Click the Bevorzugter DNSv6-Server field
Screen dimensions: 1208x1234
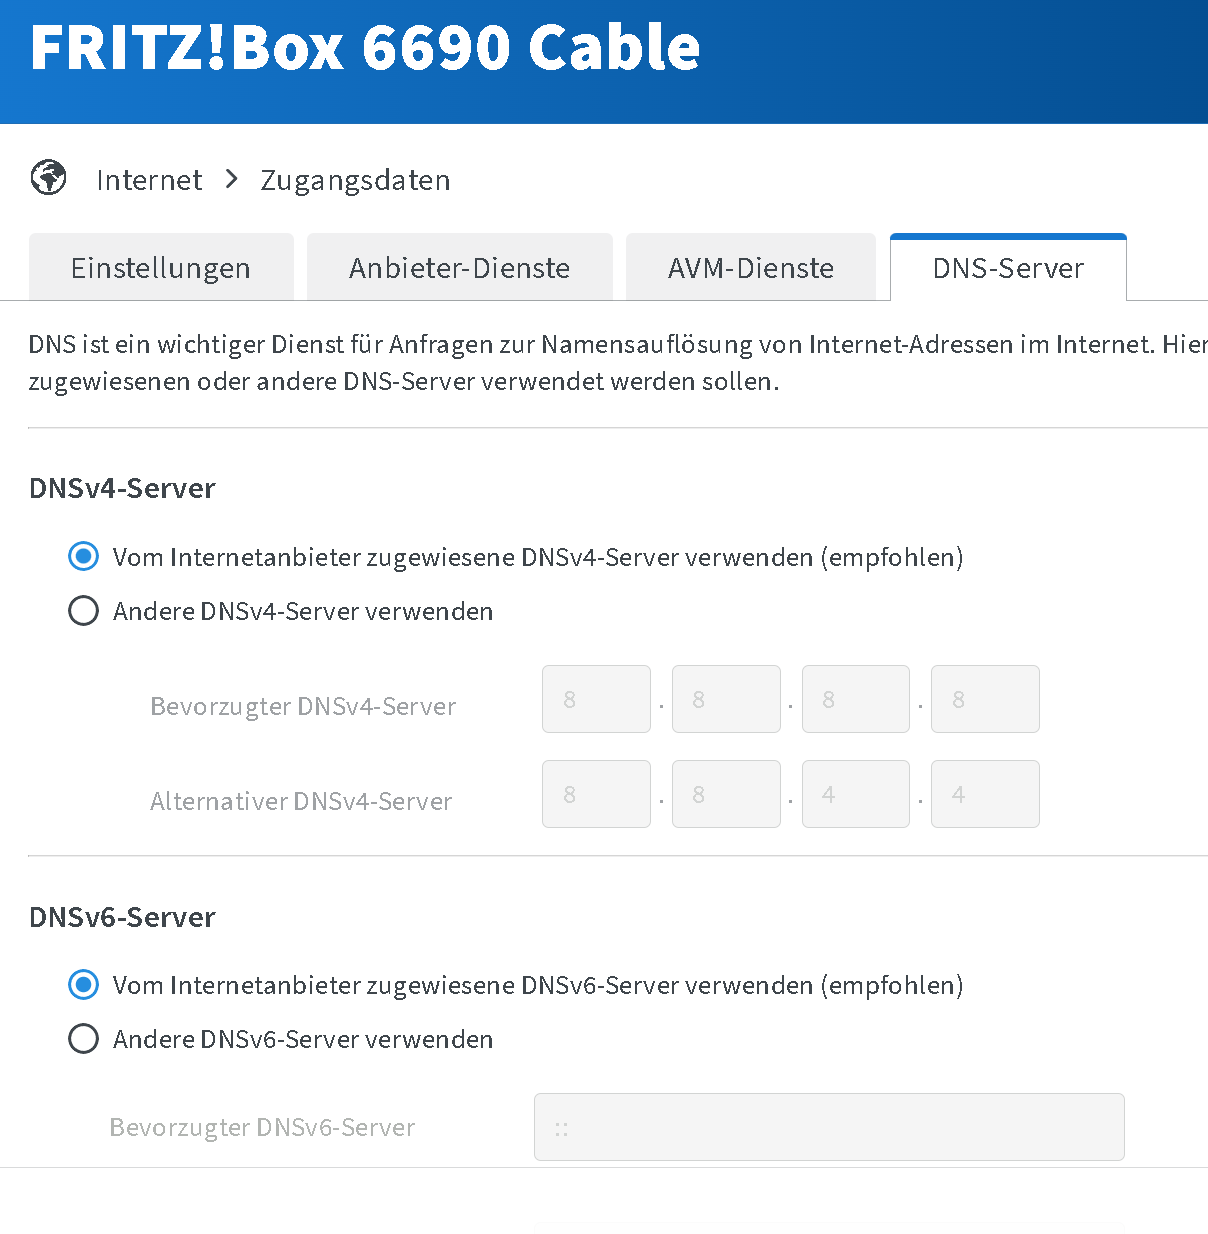[829, 1127]
